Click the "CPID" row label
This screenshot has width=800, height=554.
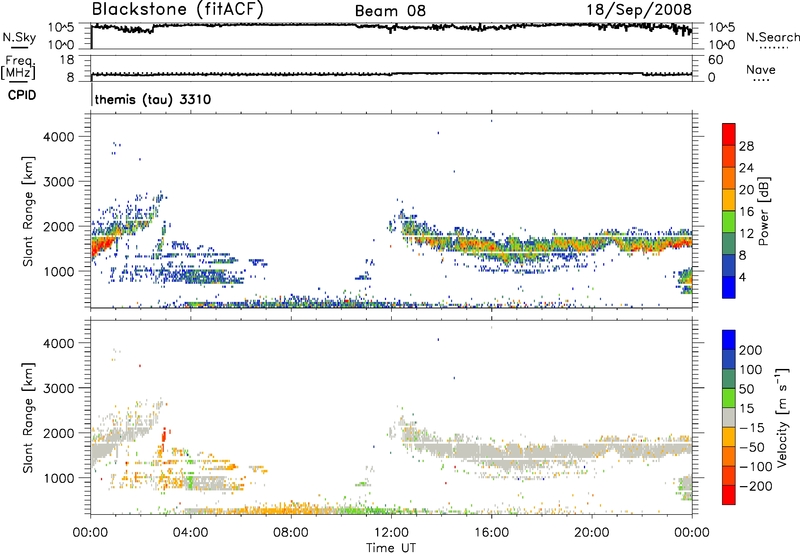coord(22,95)
